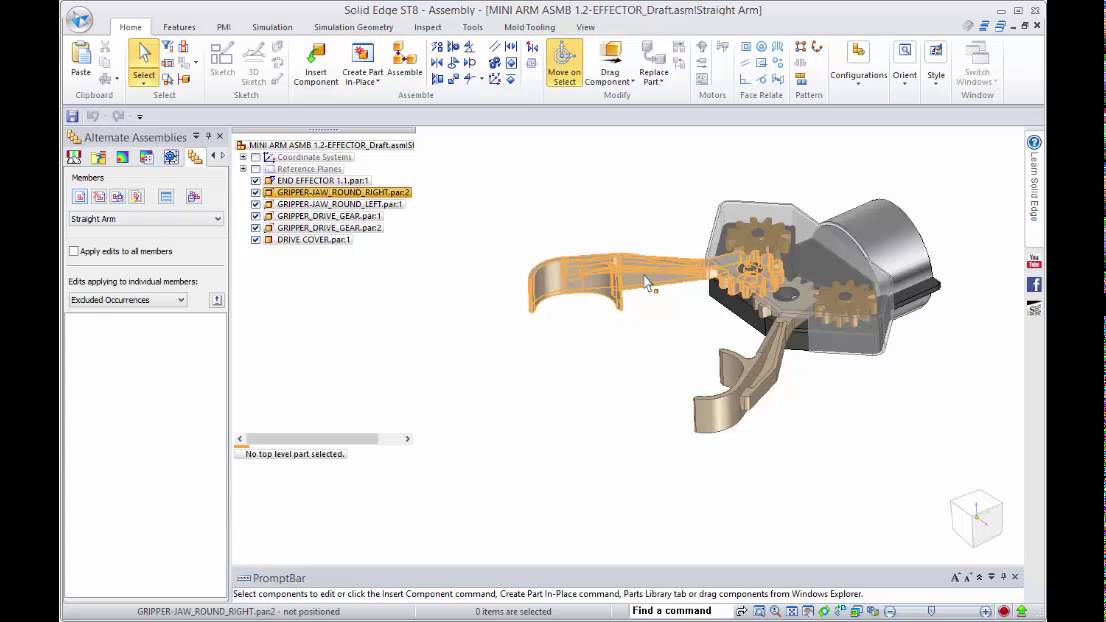Open the Excluded Occurrences dropdown
Viewport: 1106px width, 622px height.
[x=128, y=300]
